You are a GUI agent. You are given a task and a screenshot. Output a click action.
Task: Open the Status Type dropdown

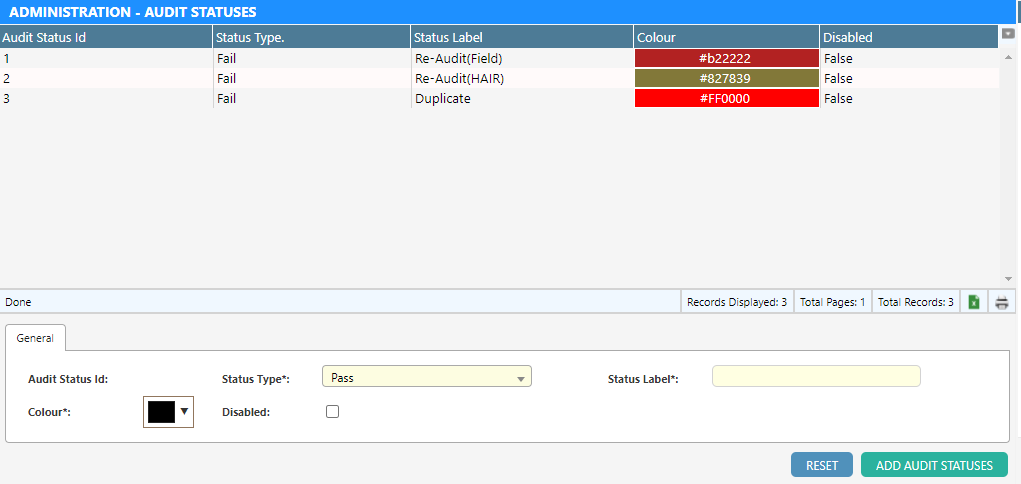(x=426, y=378)
